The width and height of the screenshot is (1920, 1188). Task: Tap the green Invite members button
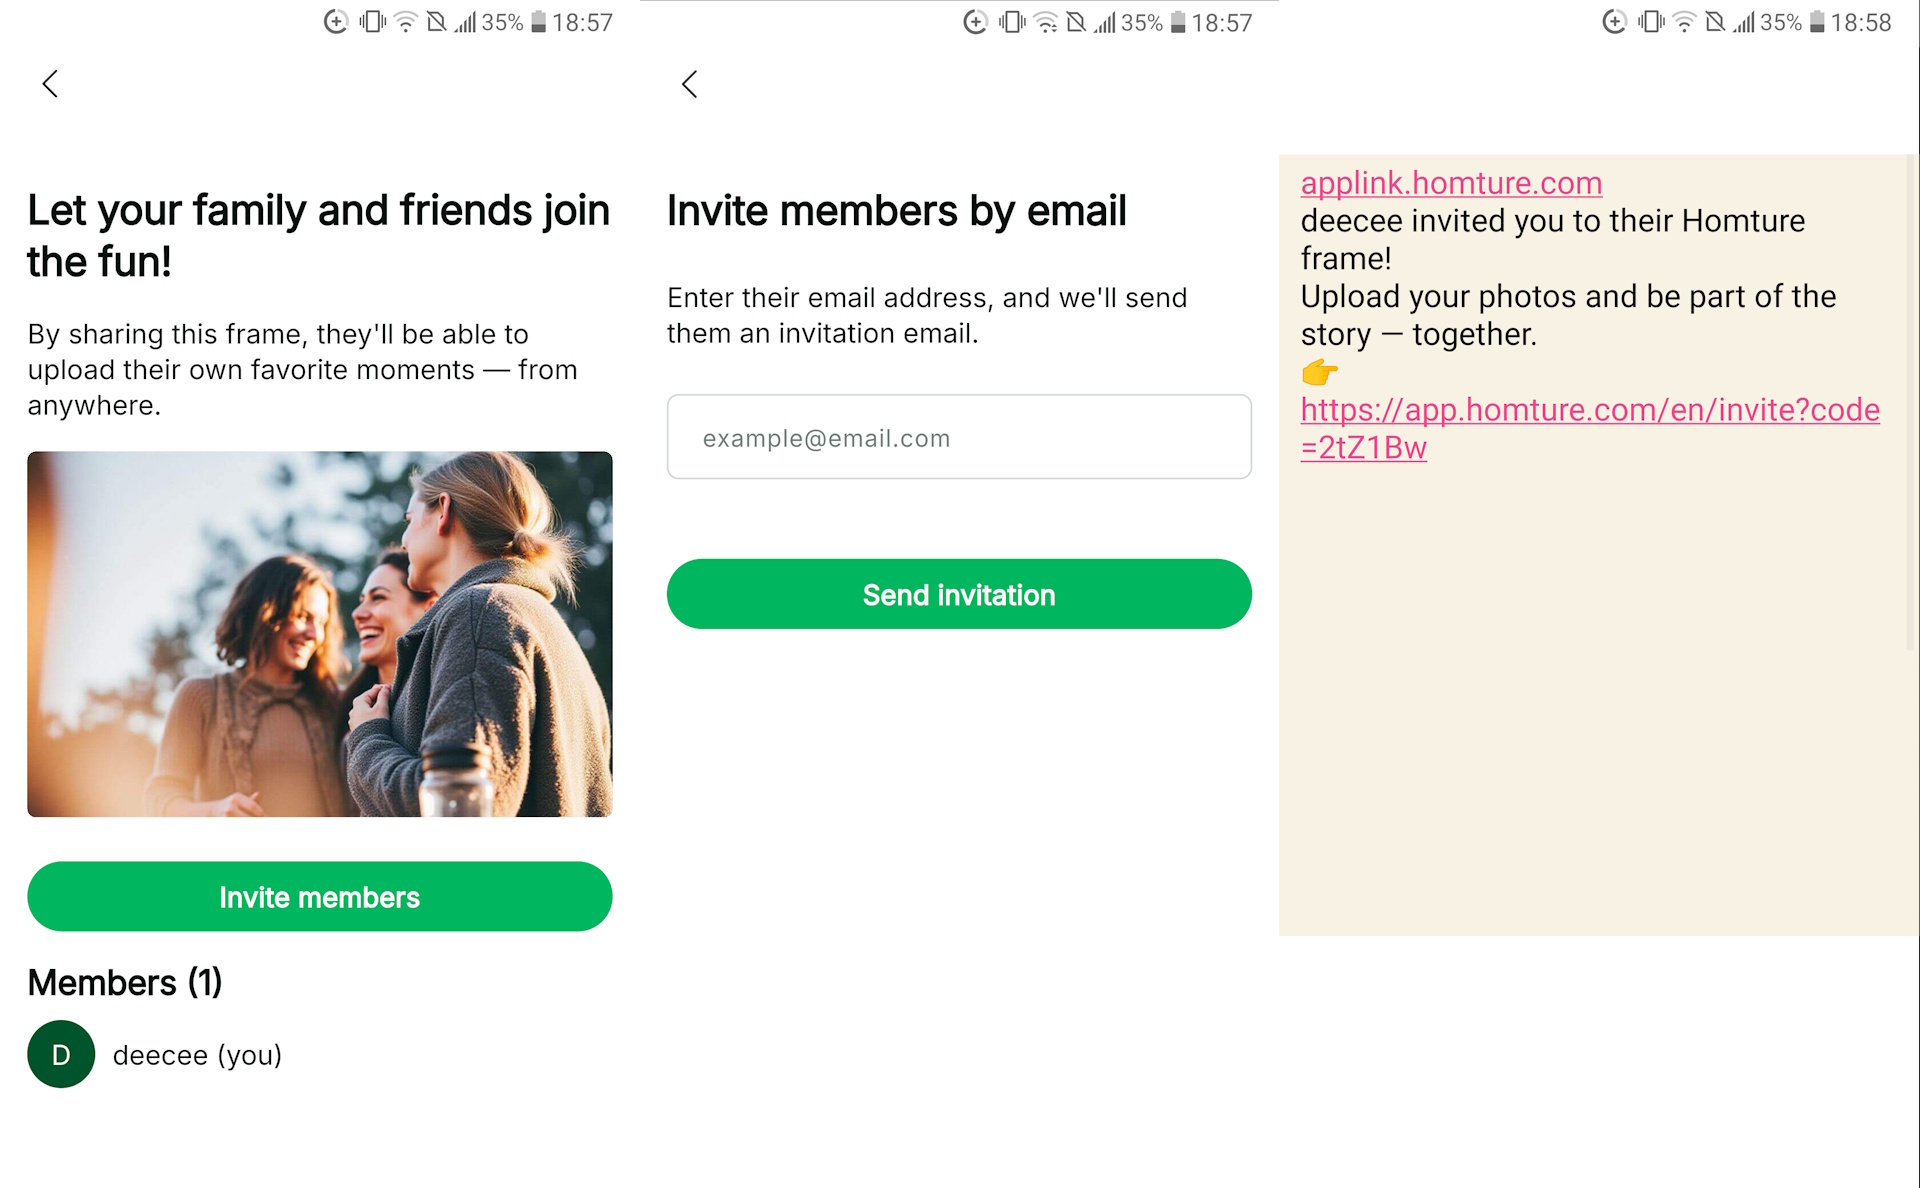pyautogui.click(x=319, y=896)
